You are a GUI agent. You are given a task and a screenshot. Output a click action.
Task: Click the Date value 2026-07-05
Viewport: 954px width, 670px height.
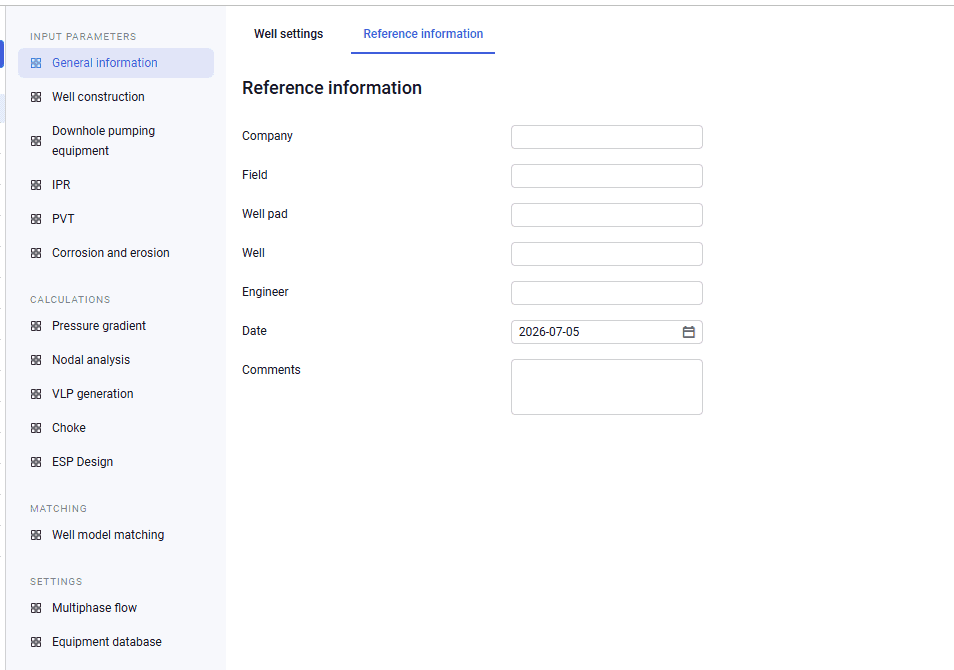(x=549, y=332)
